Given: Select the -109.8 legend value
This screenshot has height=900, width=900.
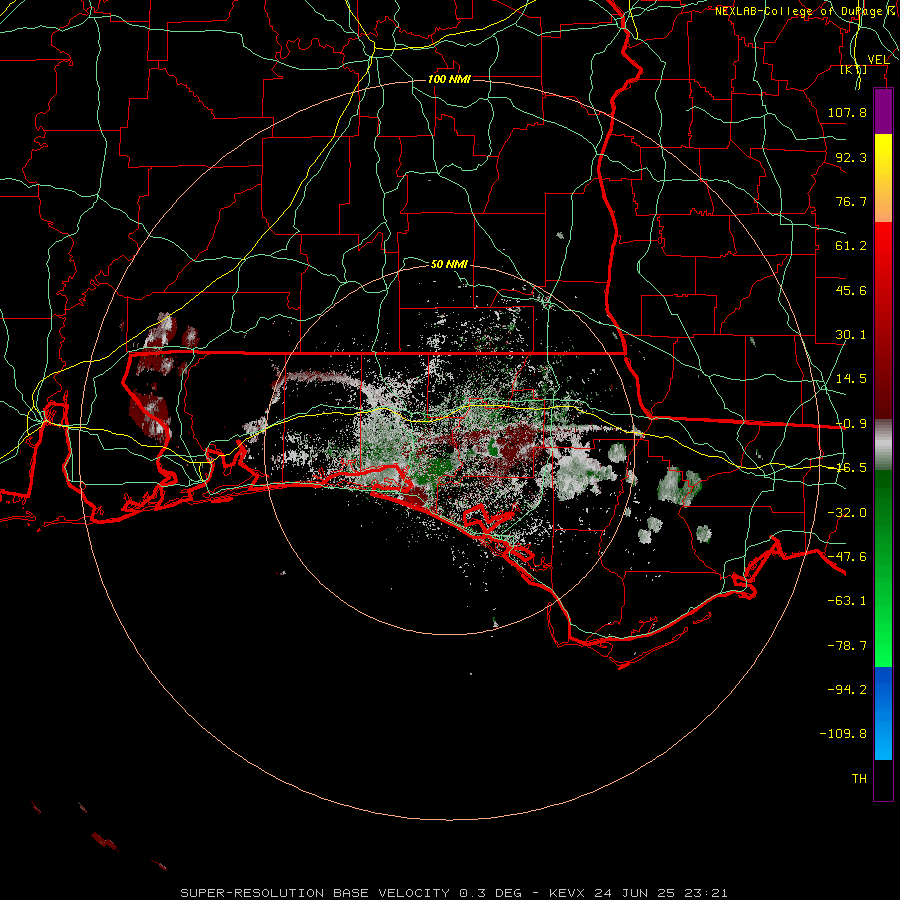Looking at the screenshot, I should (843, 734).
